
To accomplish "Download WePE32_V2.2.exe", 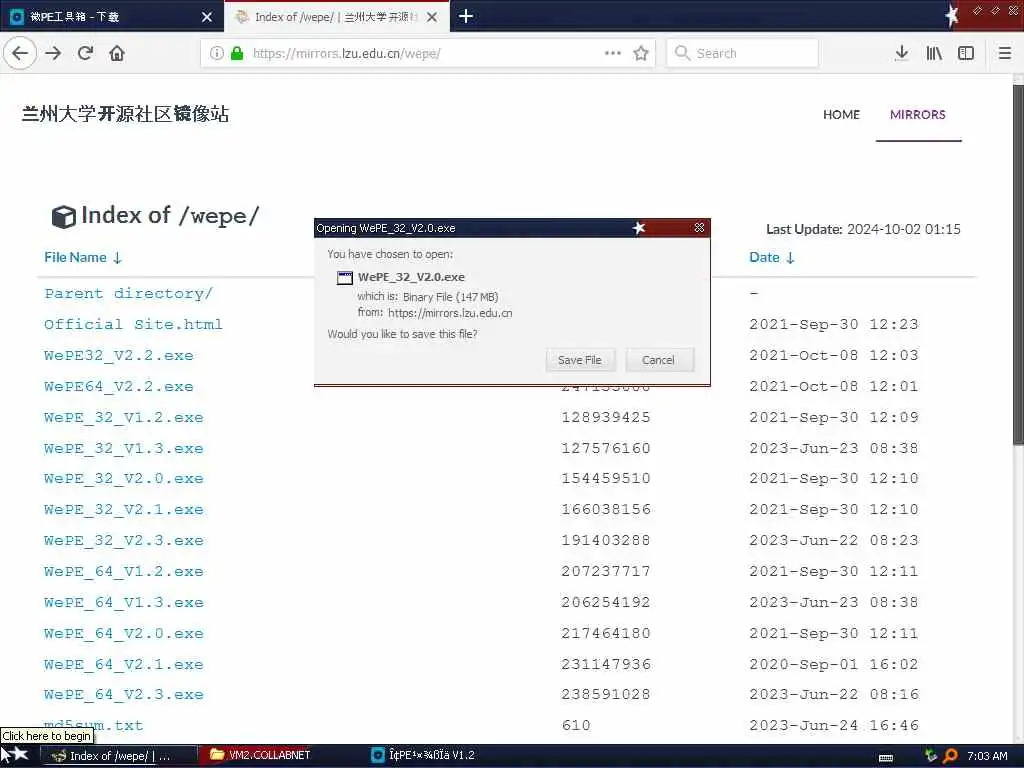I will (118, 355).
